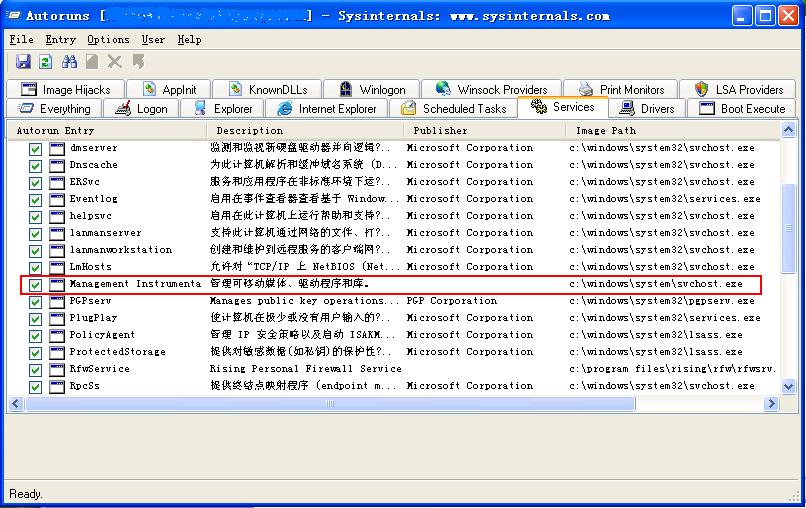Toggle the Eventlog service checkbox

pyautogui.click(x=35, y=200)
